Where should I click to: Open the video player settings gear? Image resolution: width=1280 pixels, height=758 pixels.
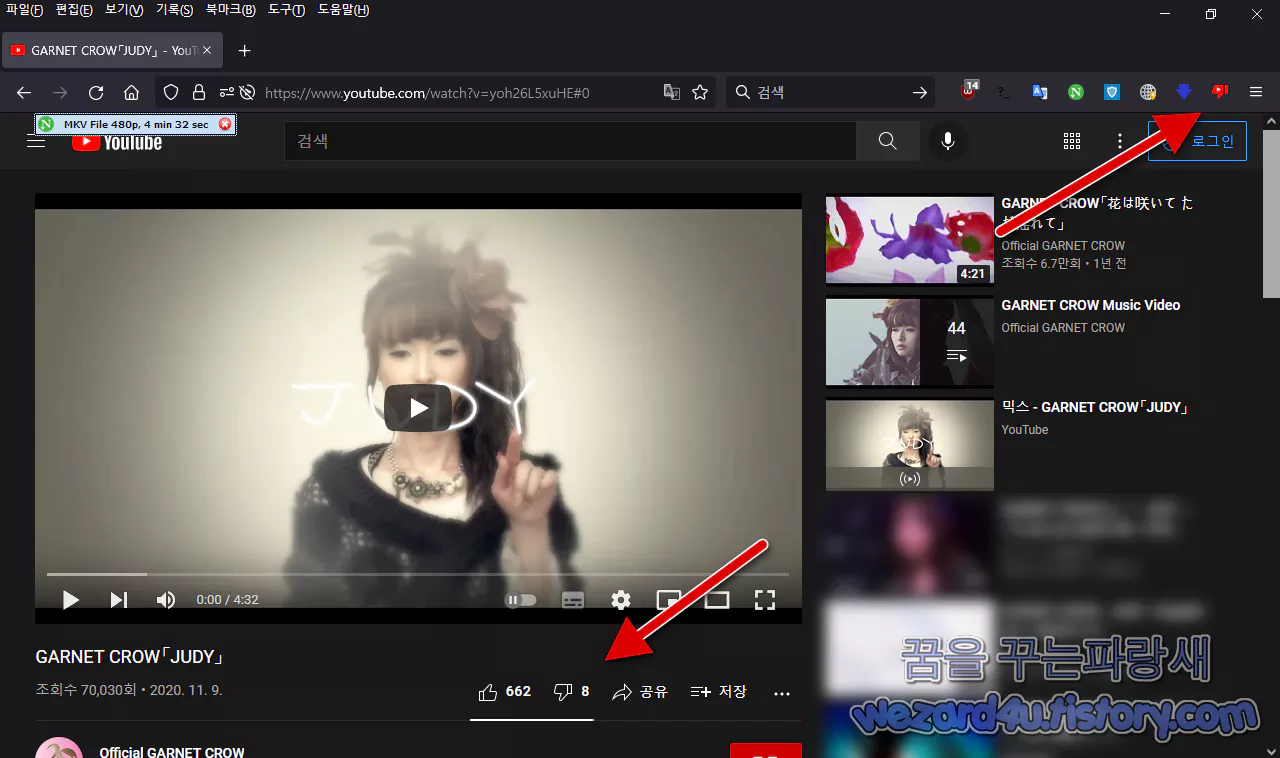[x=621, y=599]
